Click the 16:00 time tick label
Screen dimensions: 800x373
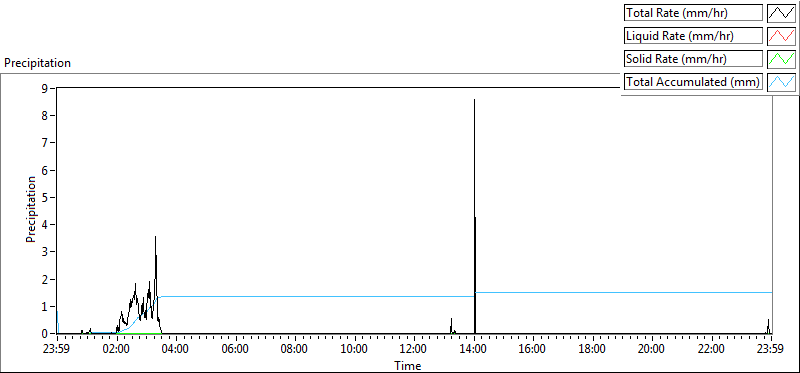(533, 350)
